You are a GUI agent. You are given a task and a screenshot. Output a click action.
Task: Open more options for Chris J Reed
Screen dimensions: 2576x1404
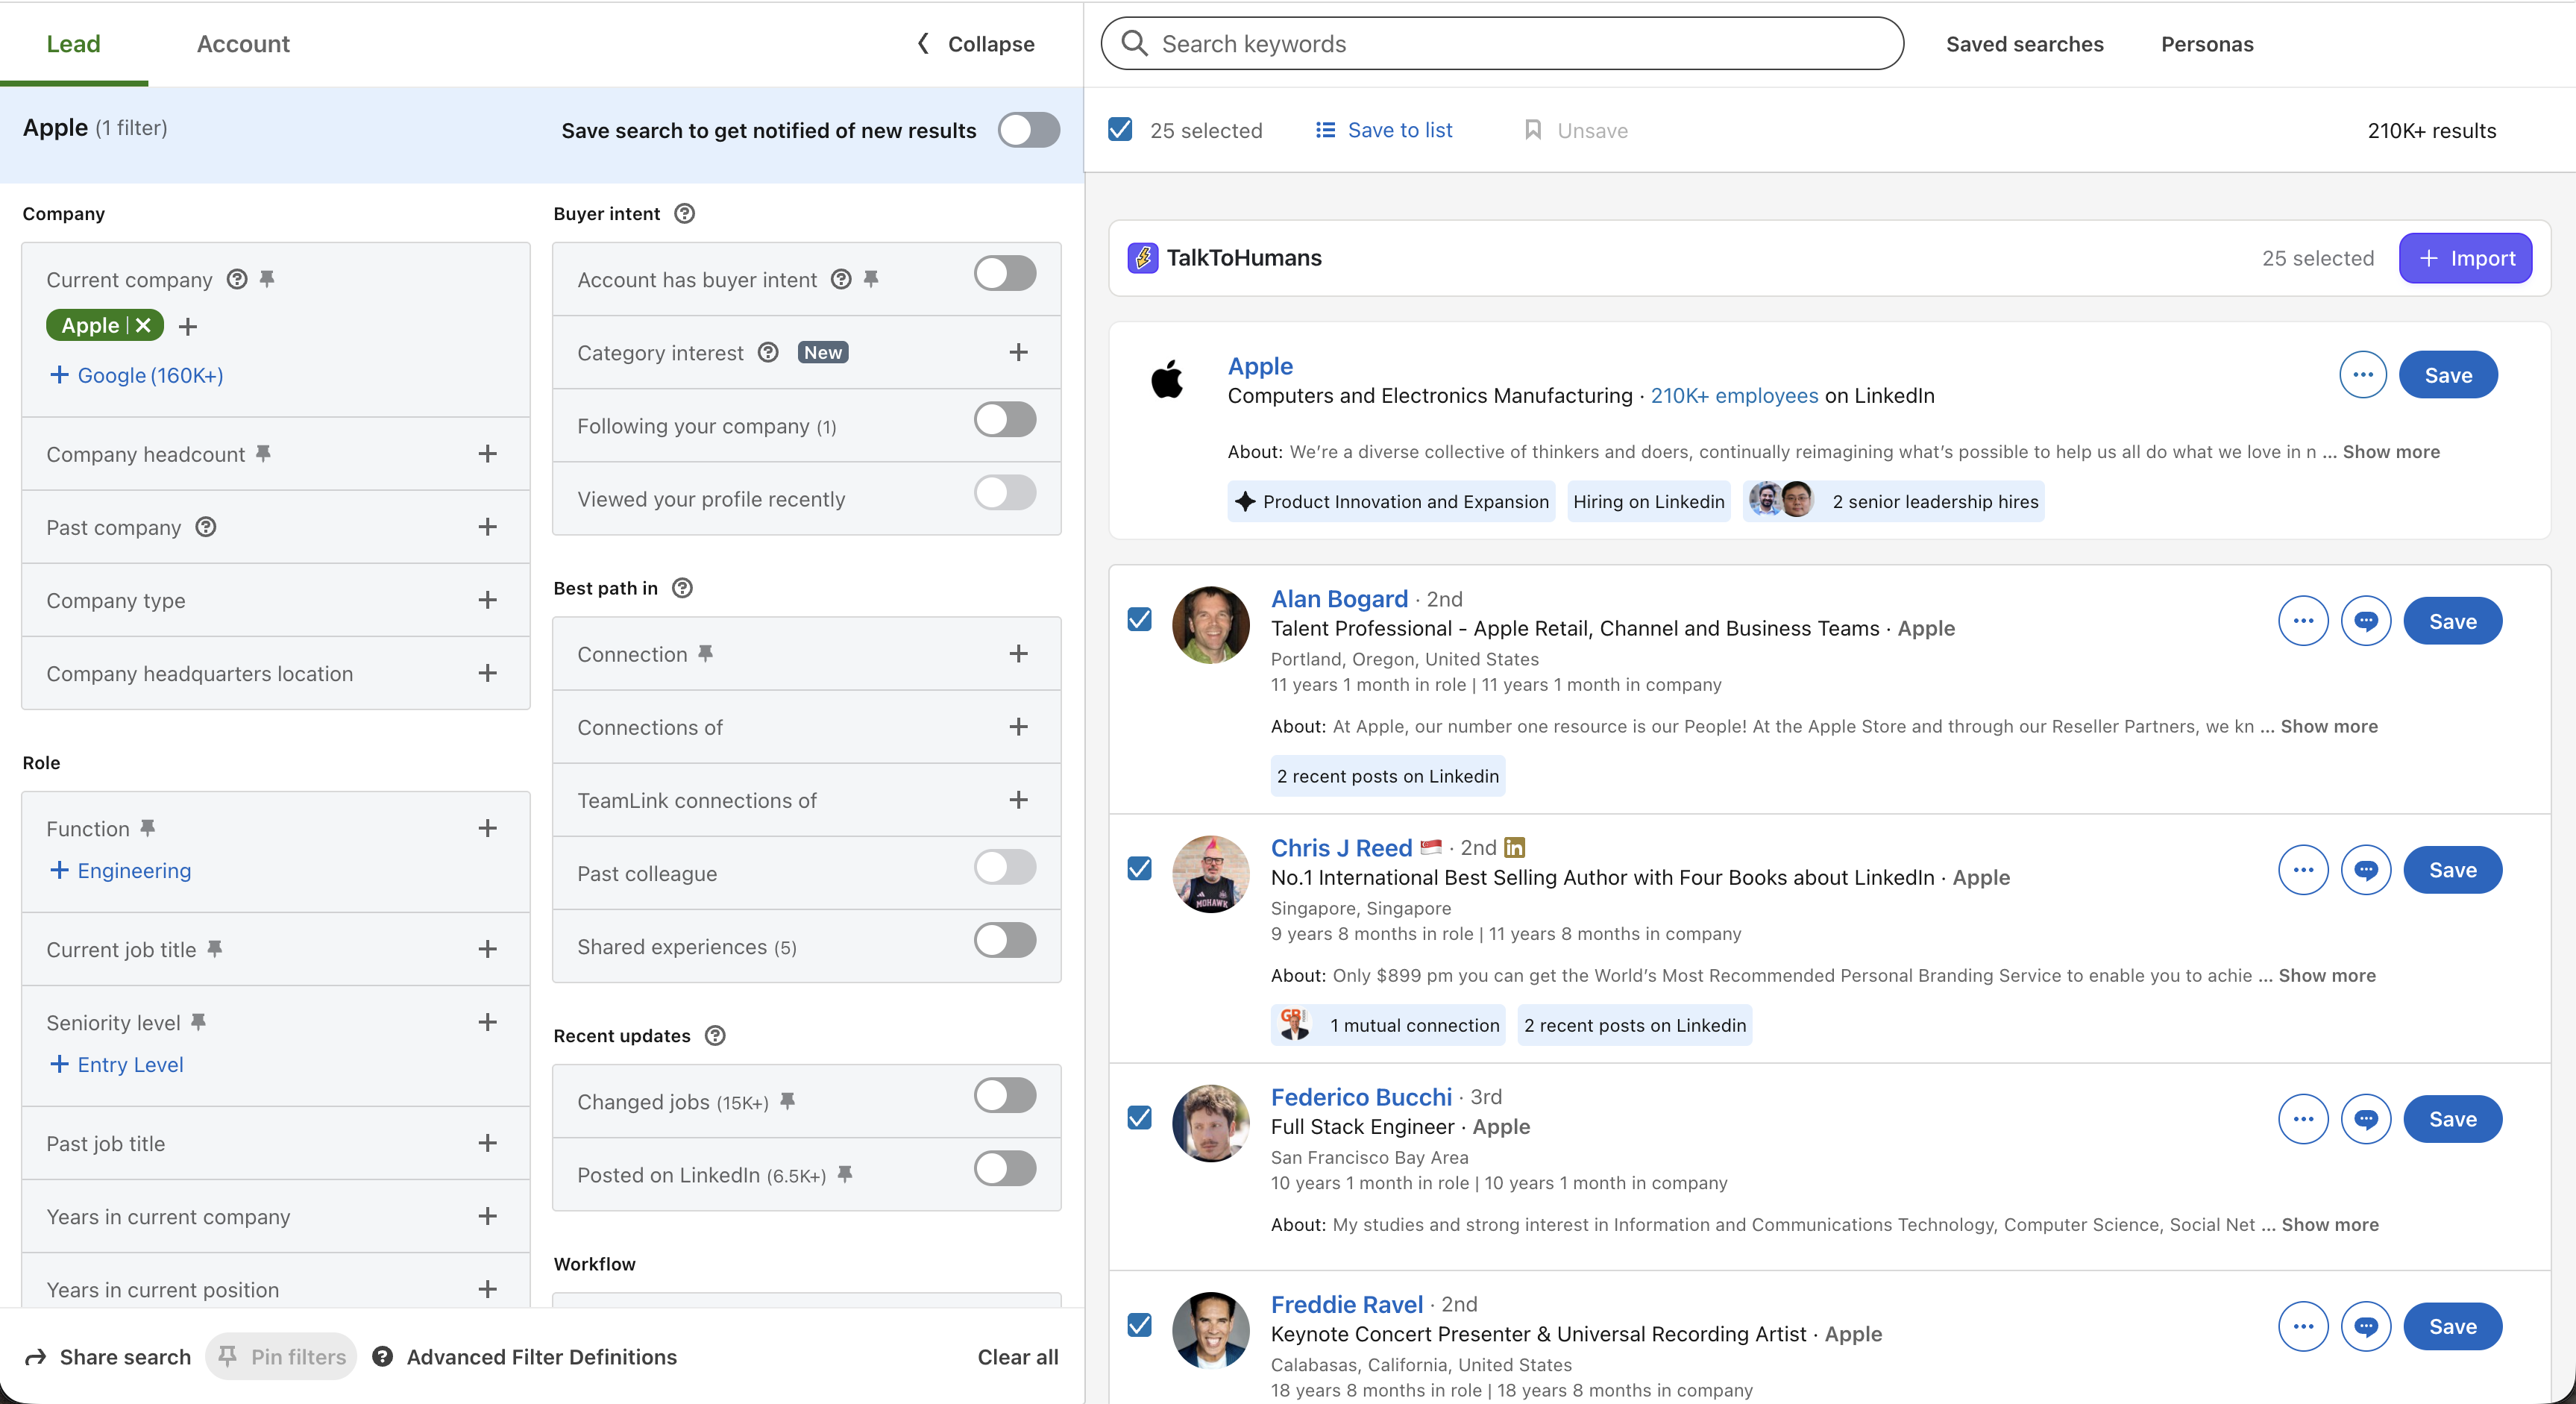2303,870
